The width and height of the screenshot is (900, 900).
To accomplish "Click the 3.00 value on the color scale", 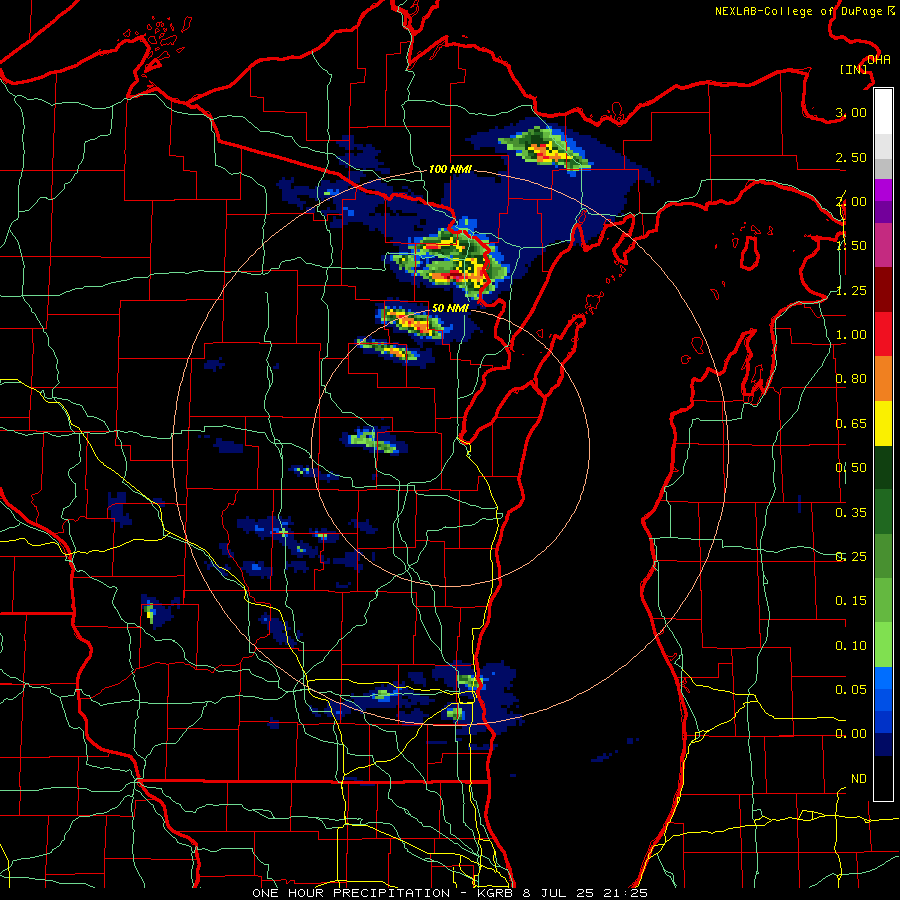I will tap(851, 112).
